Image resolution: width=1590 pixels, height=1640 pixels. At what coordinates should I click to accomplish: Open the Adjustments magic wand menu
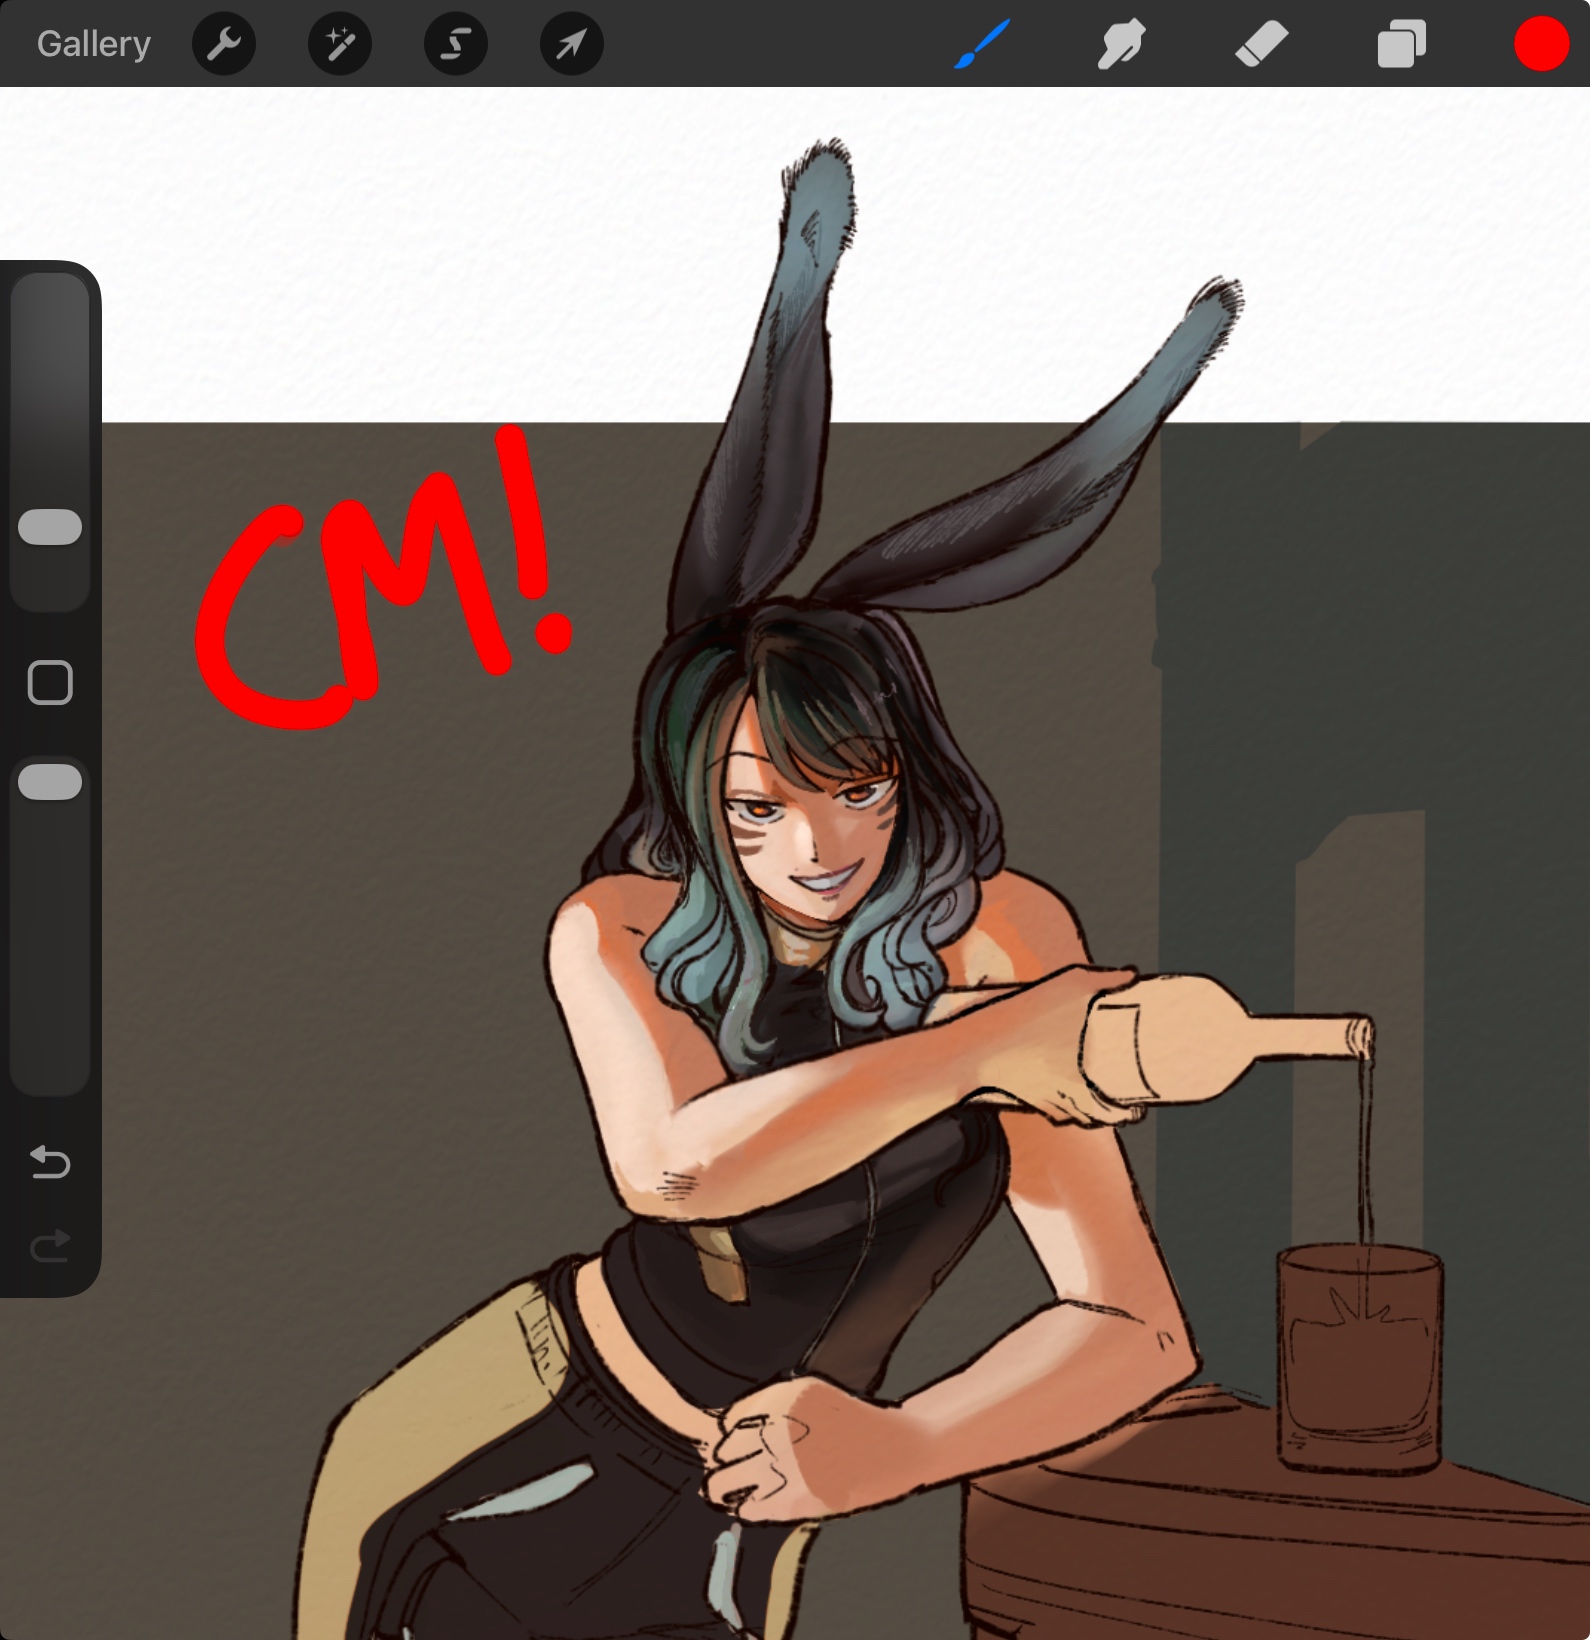pyautogui.click(x=340, y=44)
